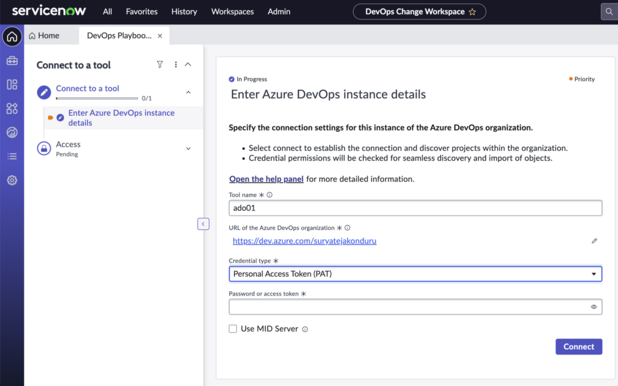Click the search magnifier icon in header

click(609, 12)
